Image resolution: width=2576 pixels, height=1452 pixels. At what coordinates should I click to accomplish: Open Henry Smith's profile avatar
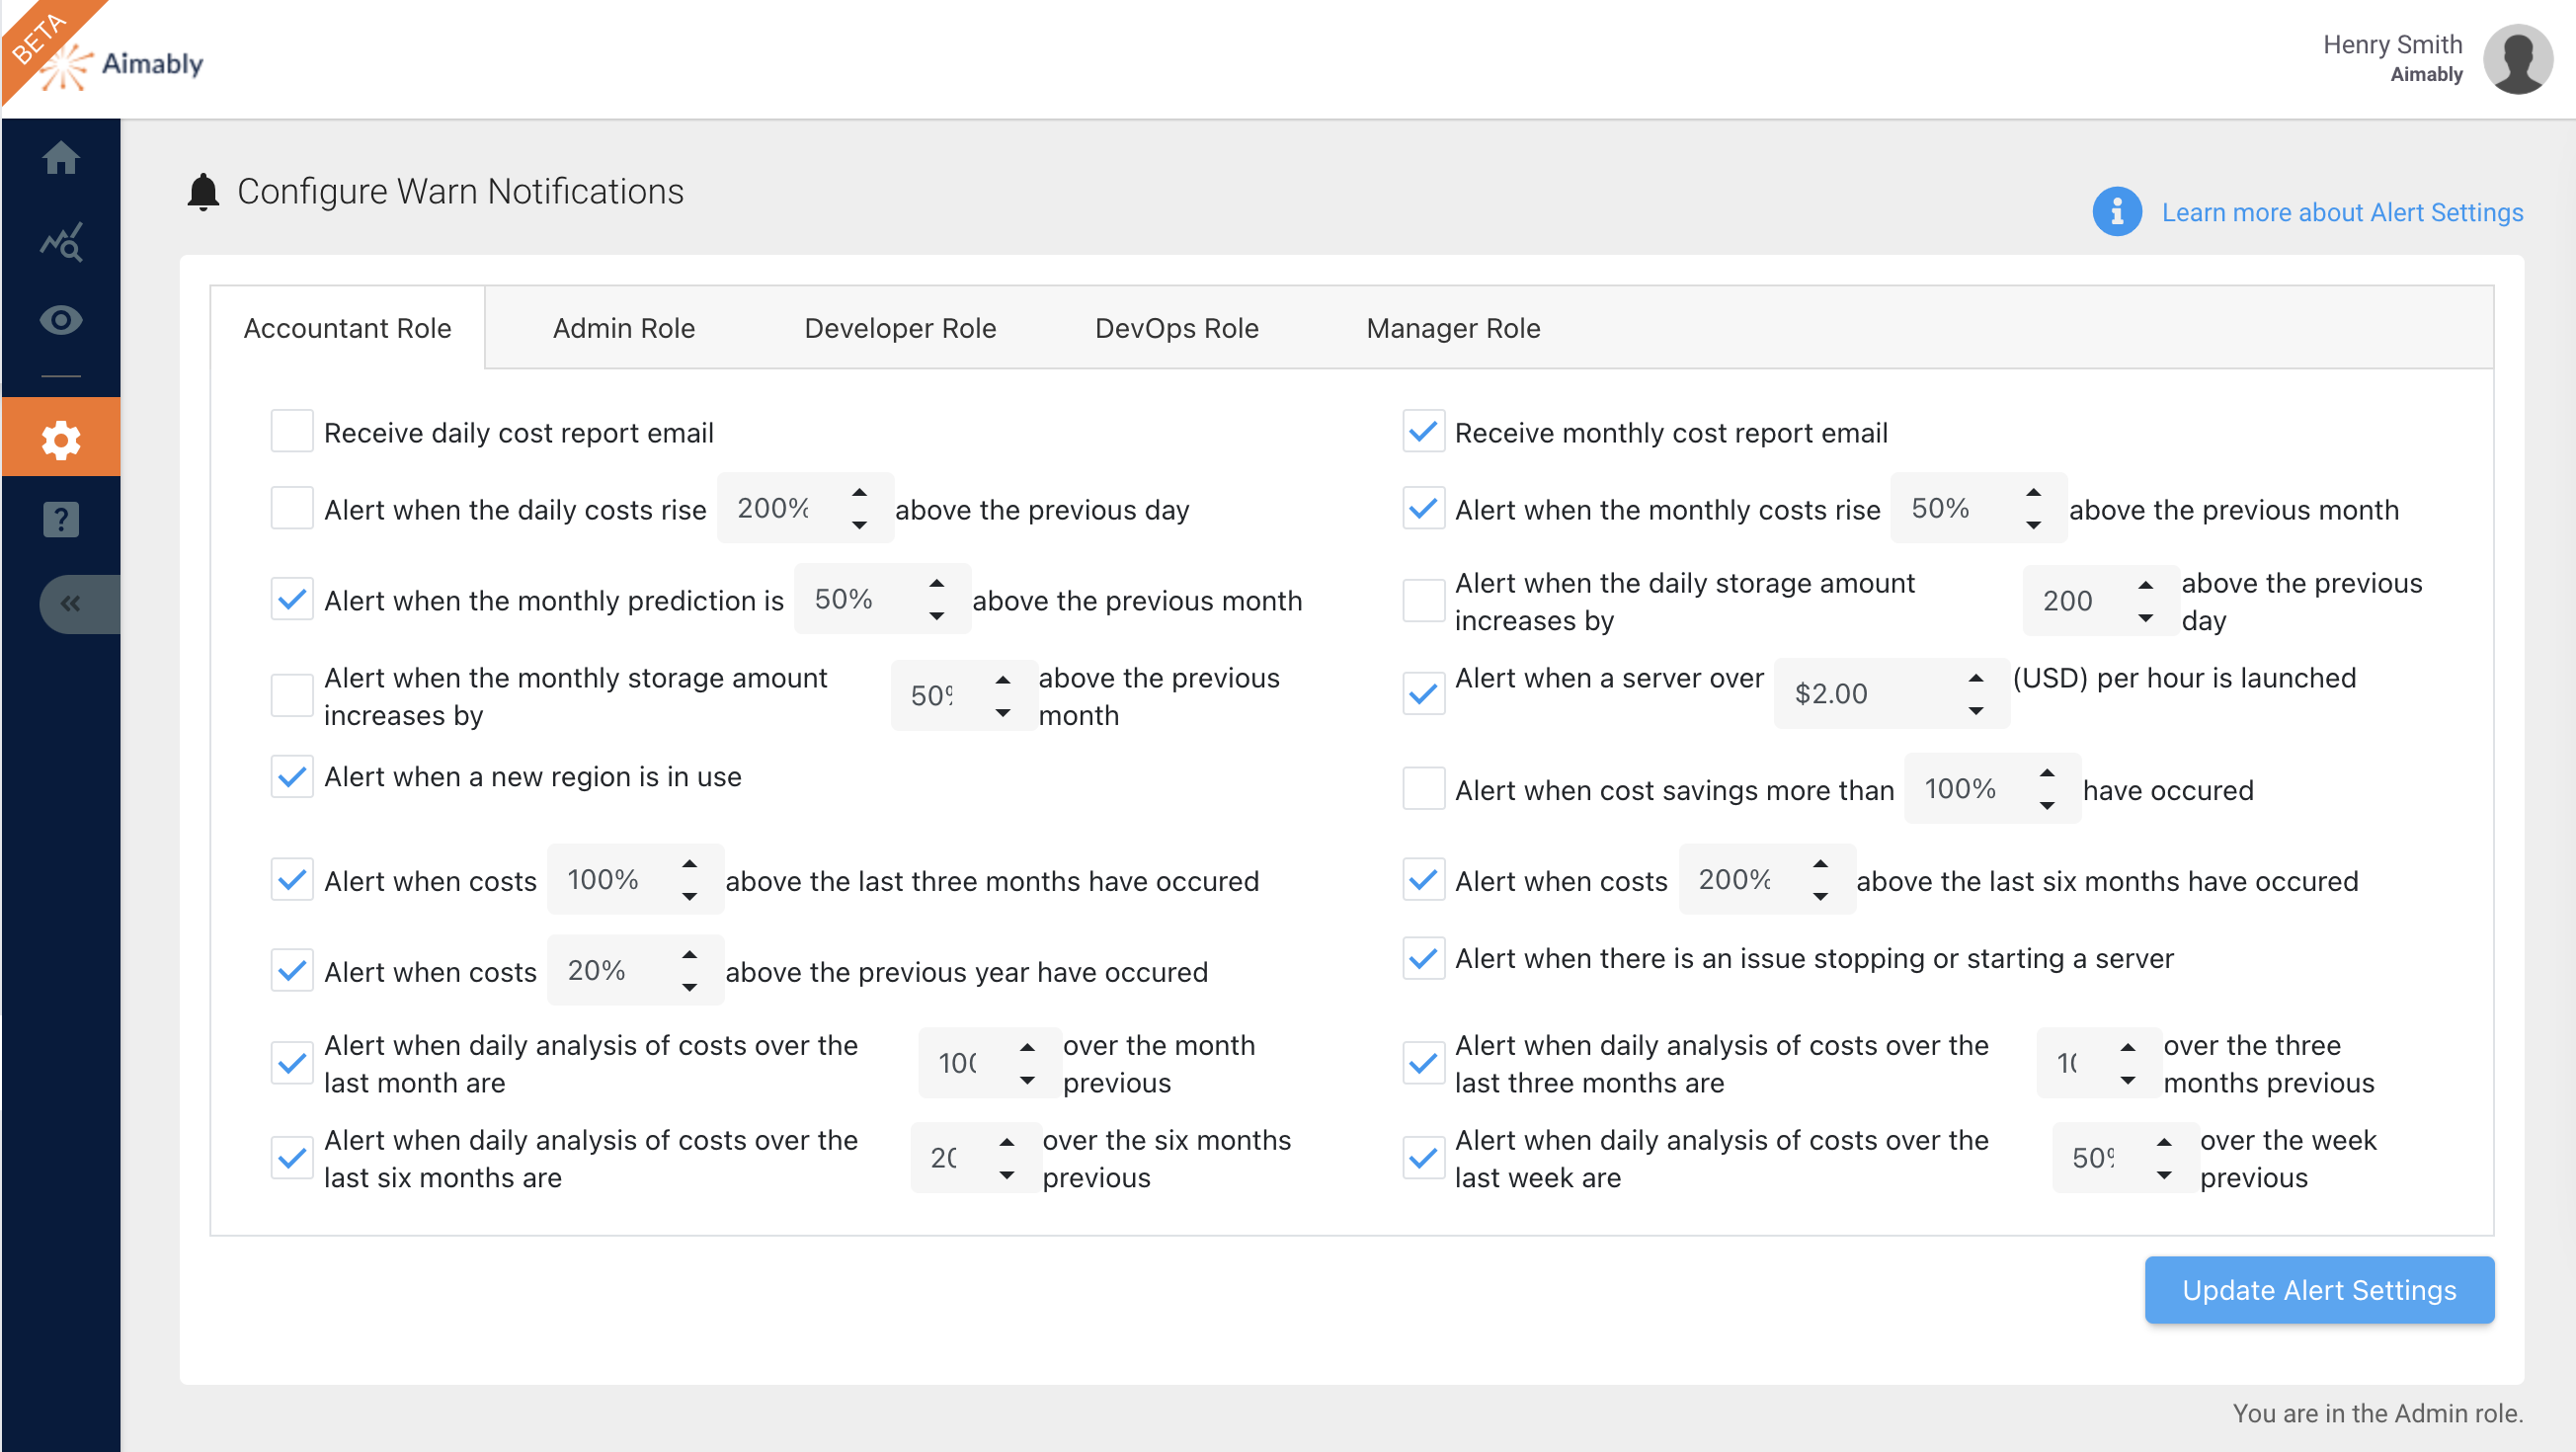(2518, 59)
